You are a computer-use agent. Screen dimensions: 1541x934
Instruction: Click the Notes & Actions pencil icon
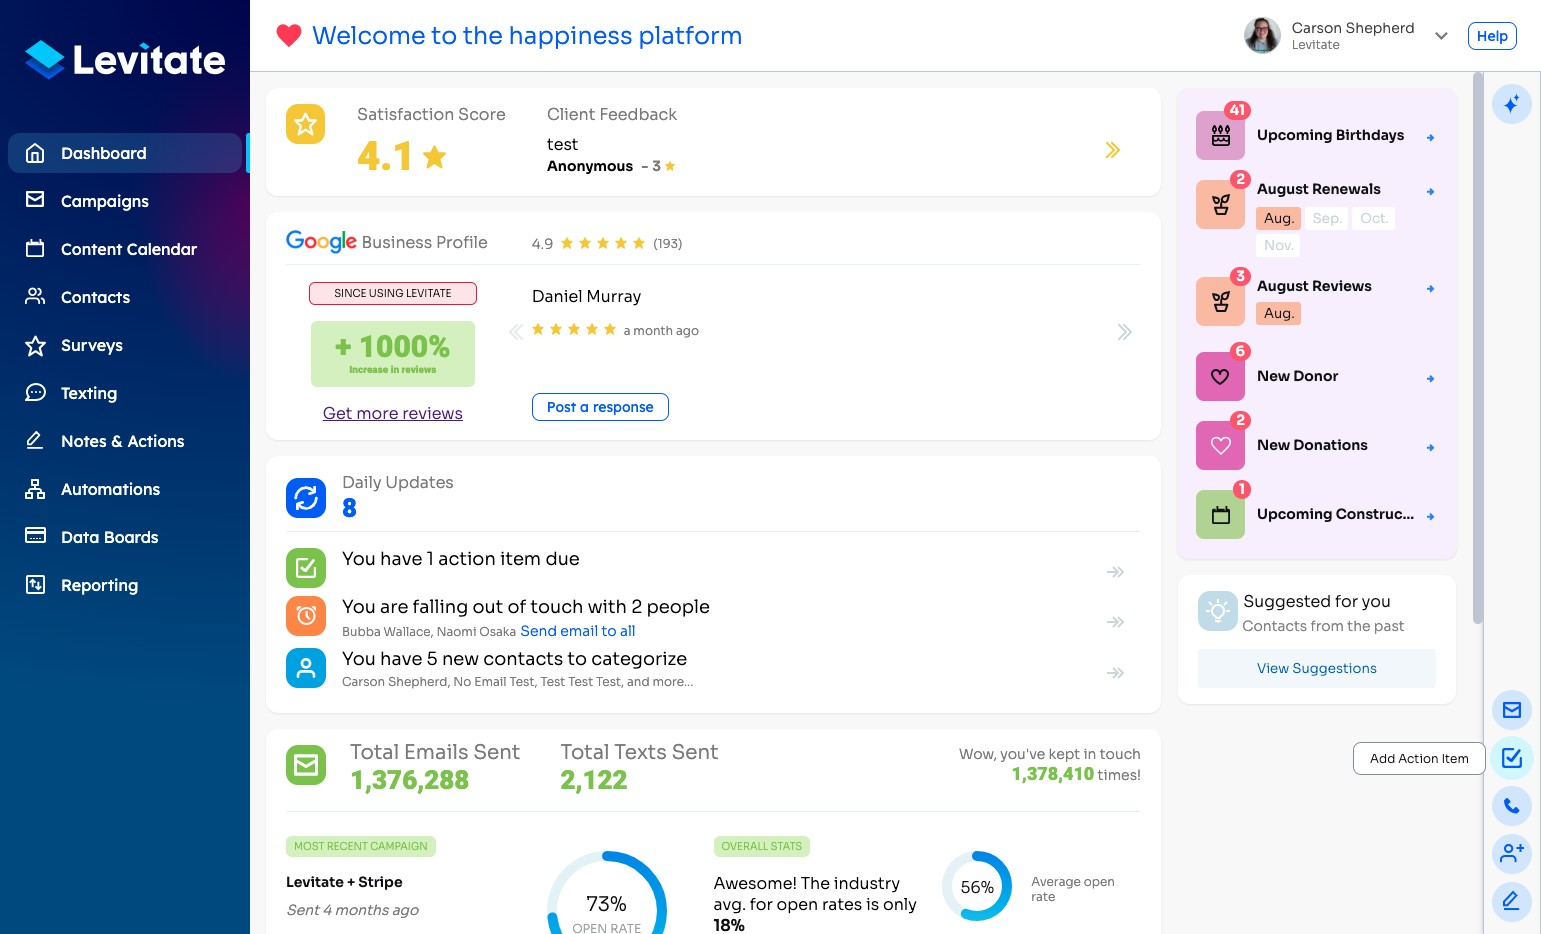35,440
